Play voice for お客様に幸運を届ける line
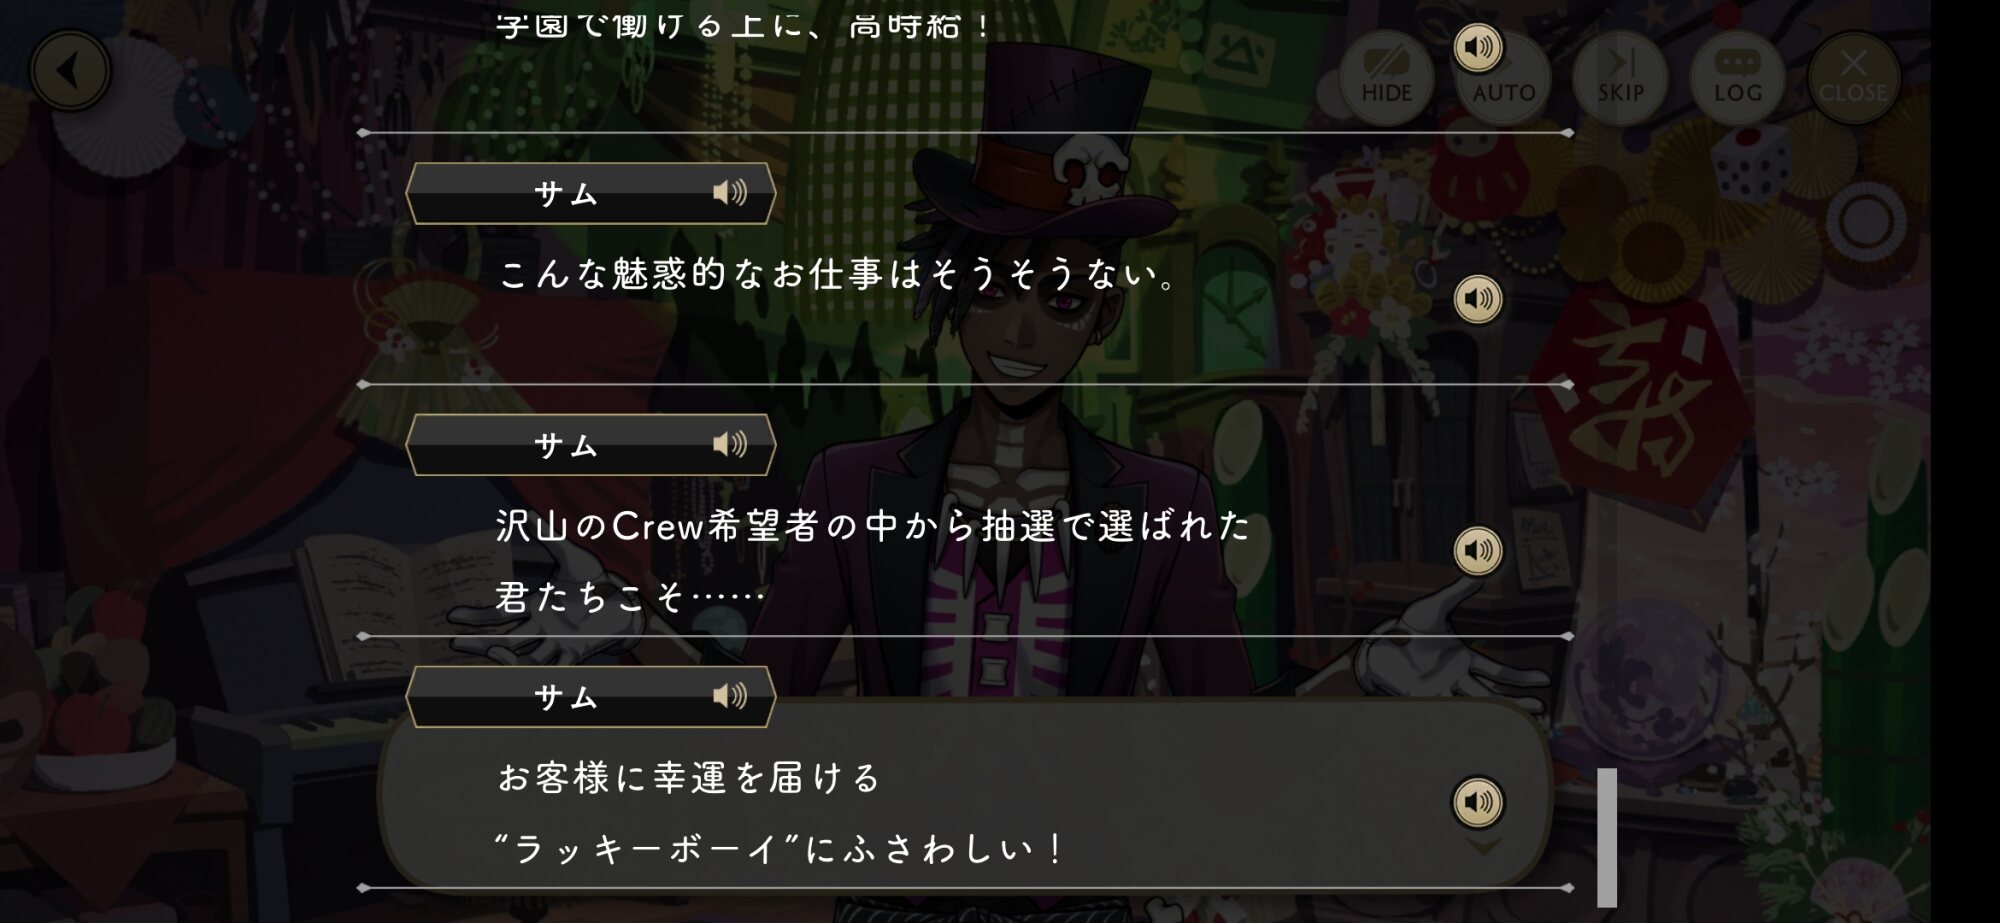Screen dimensions: 2000x923 pos(1478,802)
